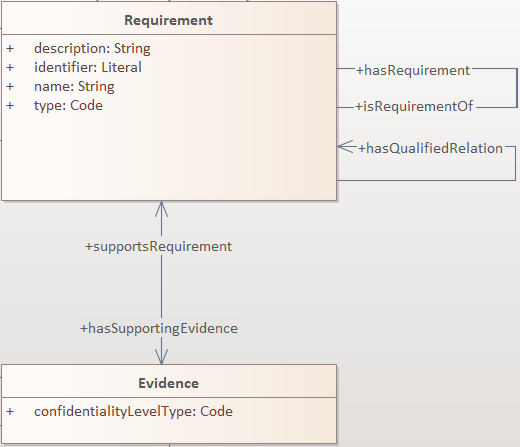Select the +isRequirementOf association label
Viewport: 520px width, 447px height.
click(414, 107)
